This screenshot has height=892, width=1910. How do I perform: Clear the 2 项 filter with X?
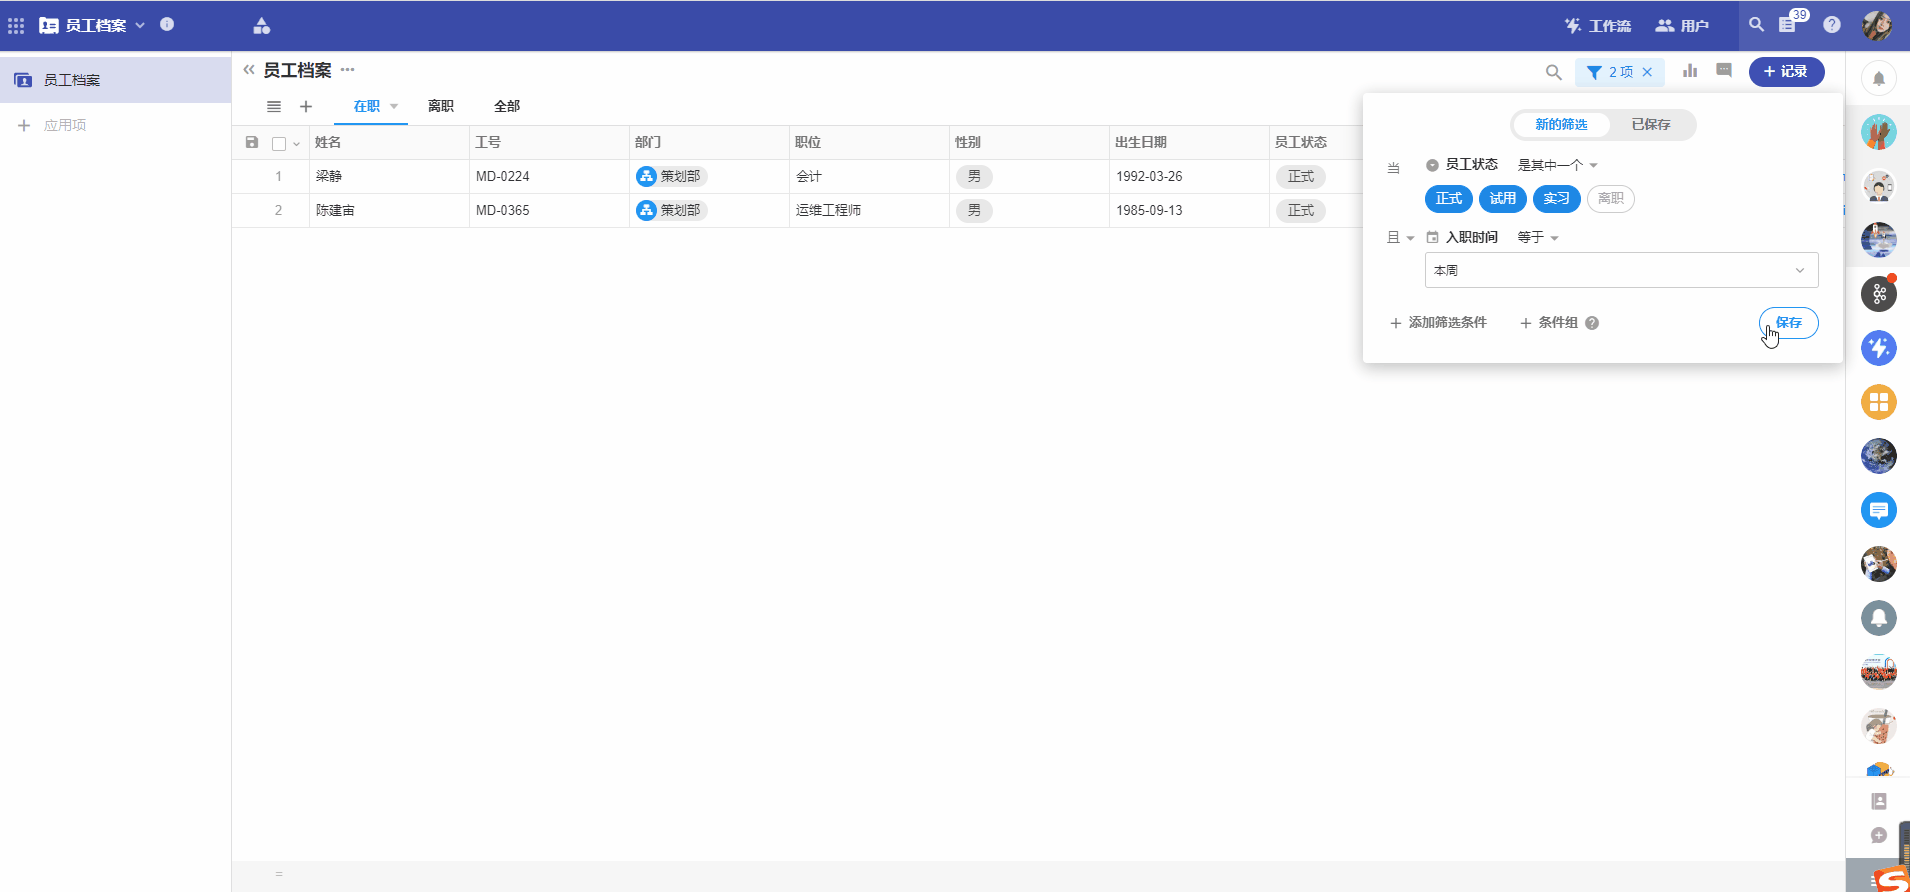(x=1647, y=72)
